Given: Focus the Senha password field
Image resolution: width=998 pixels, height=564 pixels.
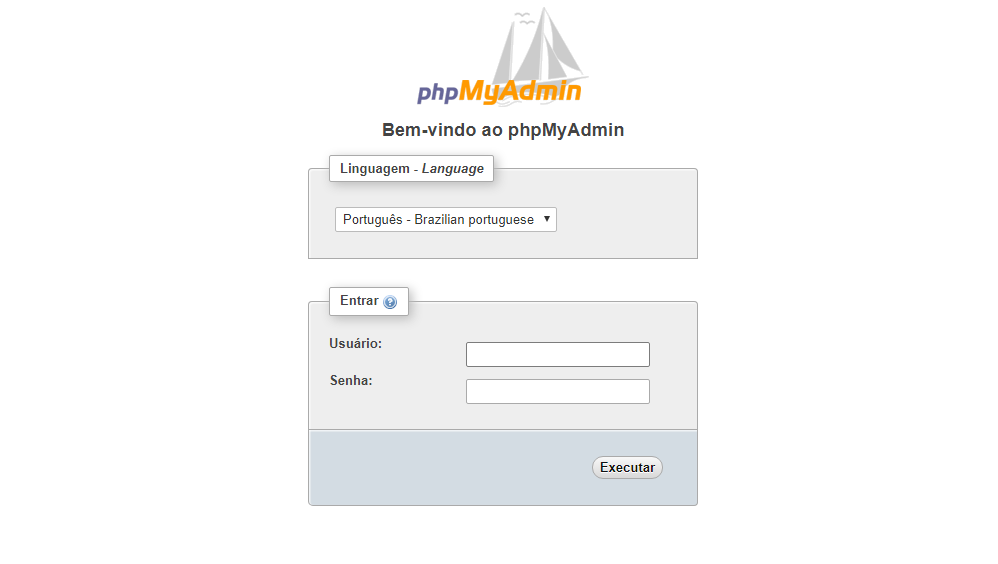Looking at the screenshot, I should 558,391.
